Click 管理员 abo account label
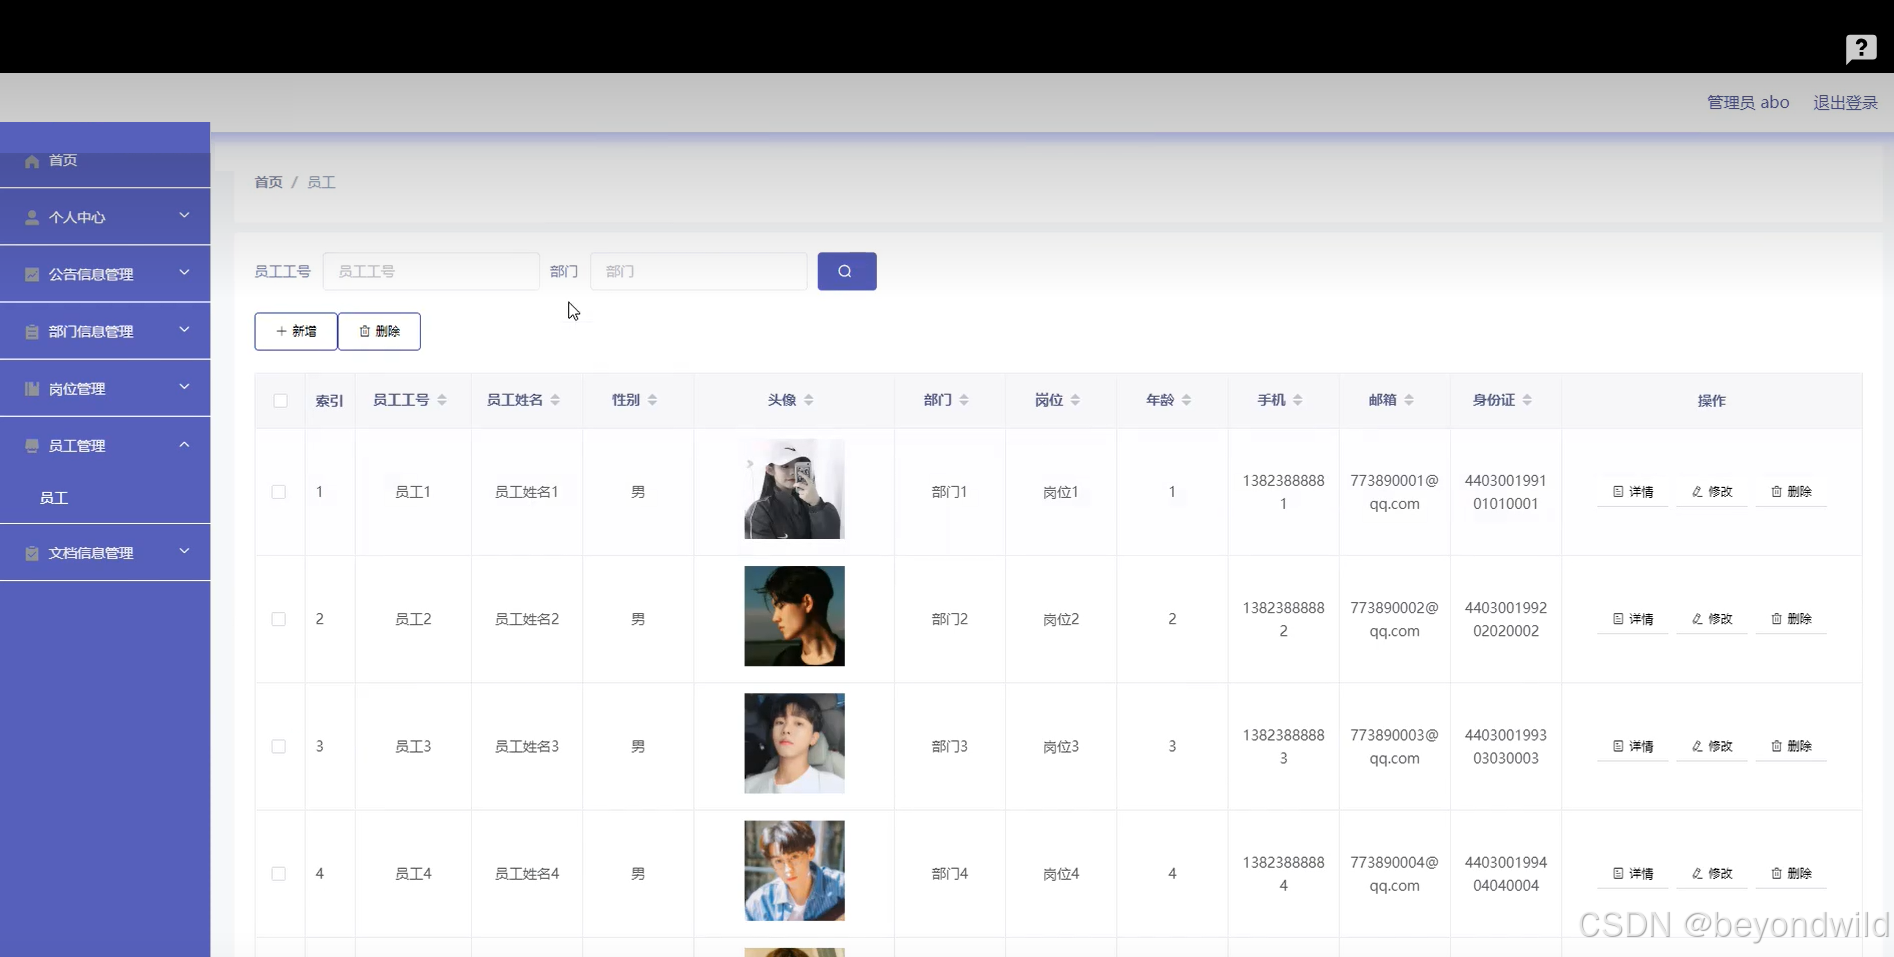The width and height of the screenshot is (1894, 957). click(x=1748, y=102)
